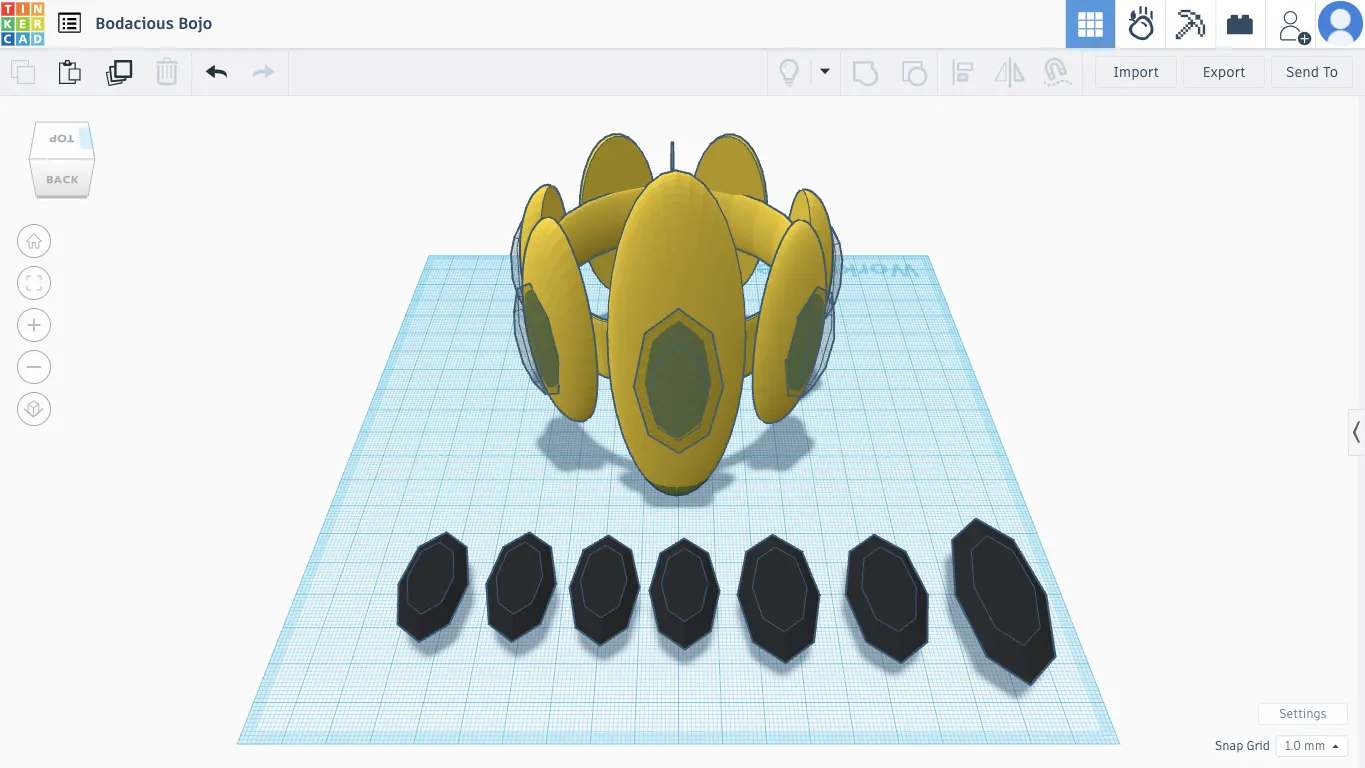Click the Home view icon
Viewport: 1365px width, 768px height.
(x=34, y=241)
